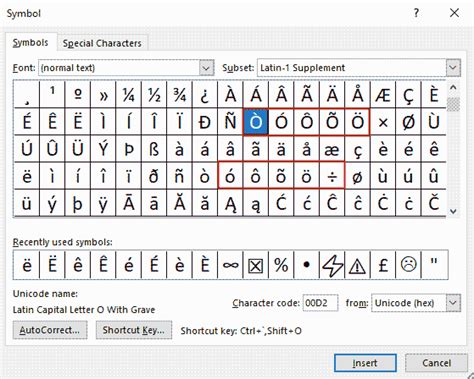Pick the Č with caron symbol
474x379 pixels.
coord(434,203)
